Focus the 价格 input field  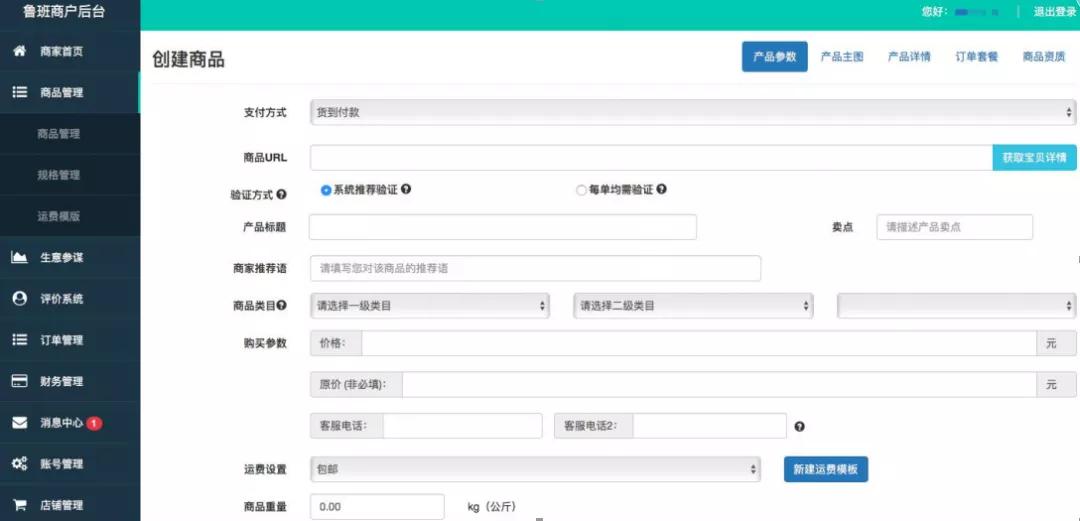[699, 343]
